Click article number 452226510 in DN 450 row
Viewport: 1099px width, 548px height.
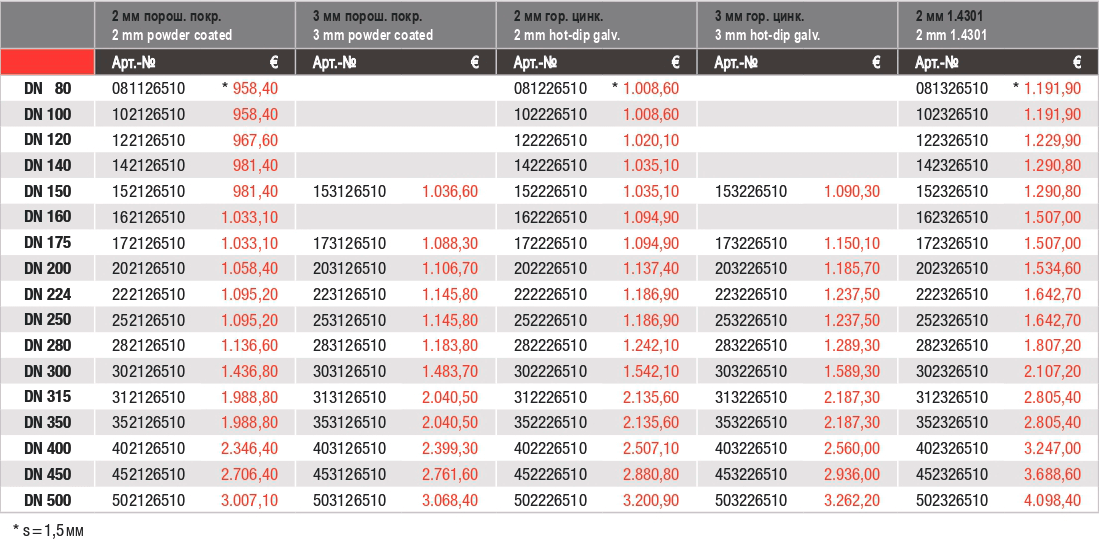coord(550,475)
